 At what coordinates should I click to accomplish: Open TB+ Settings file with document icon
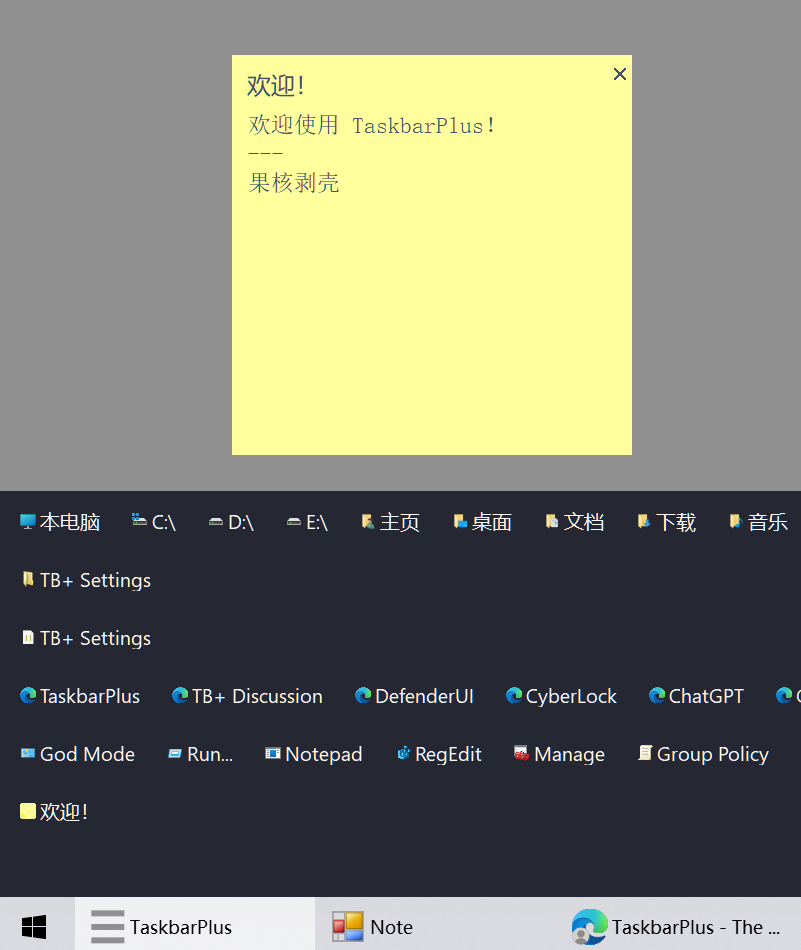pos(85,638)
